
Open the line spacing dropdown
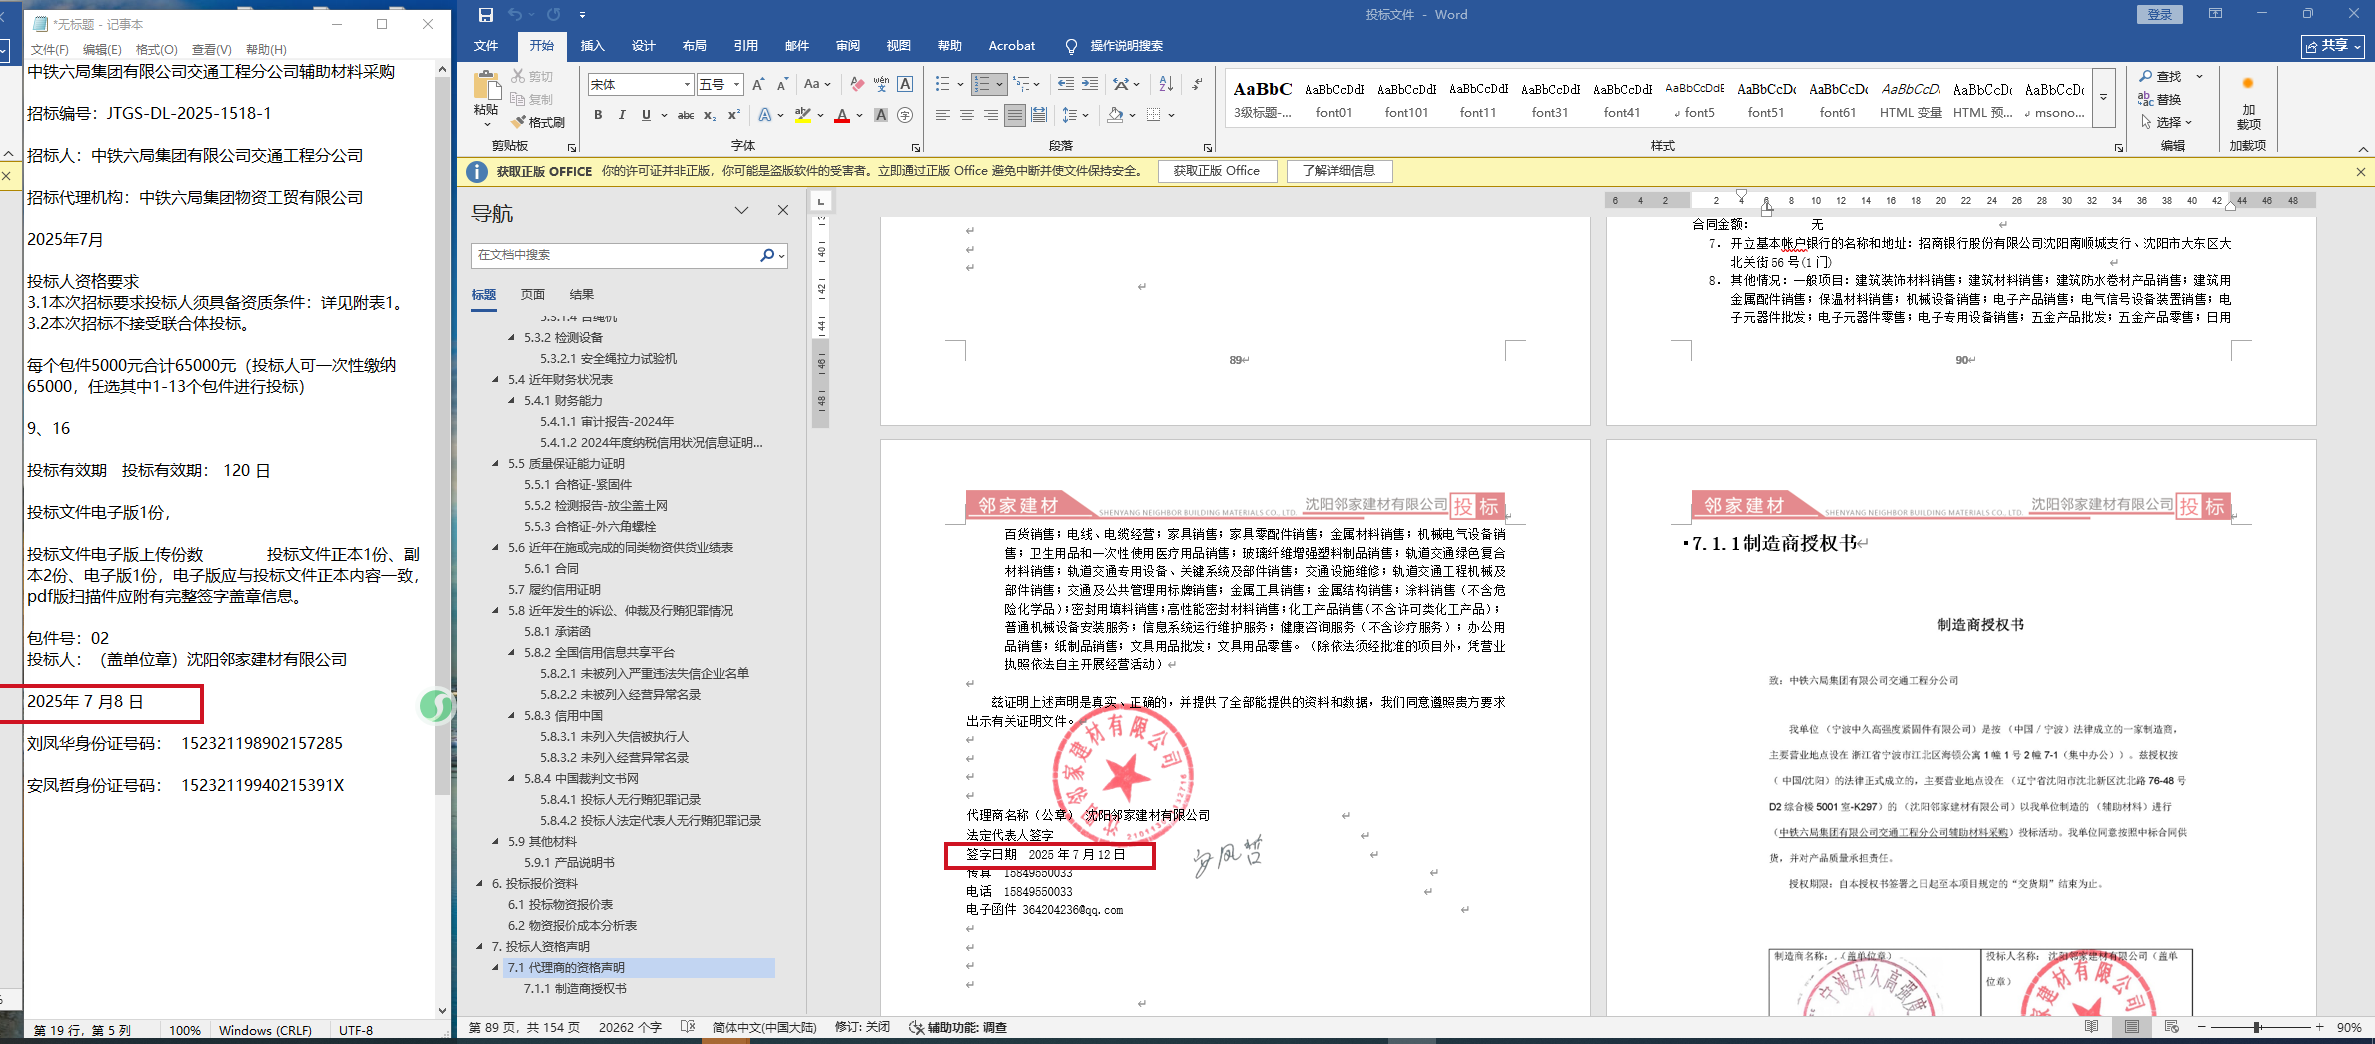(1073, 115)
